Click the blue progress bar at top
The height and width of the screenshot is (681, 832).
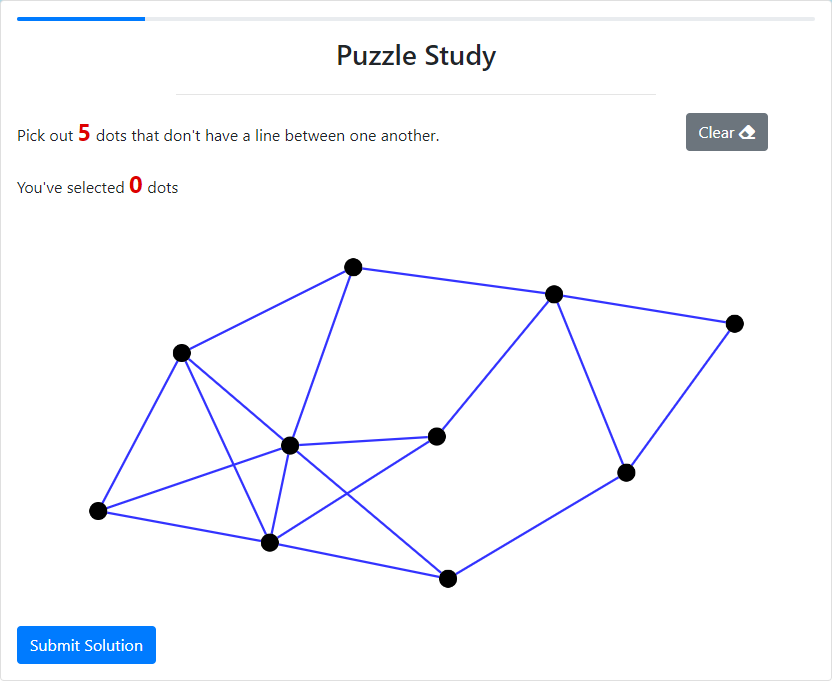coord(81,19)
